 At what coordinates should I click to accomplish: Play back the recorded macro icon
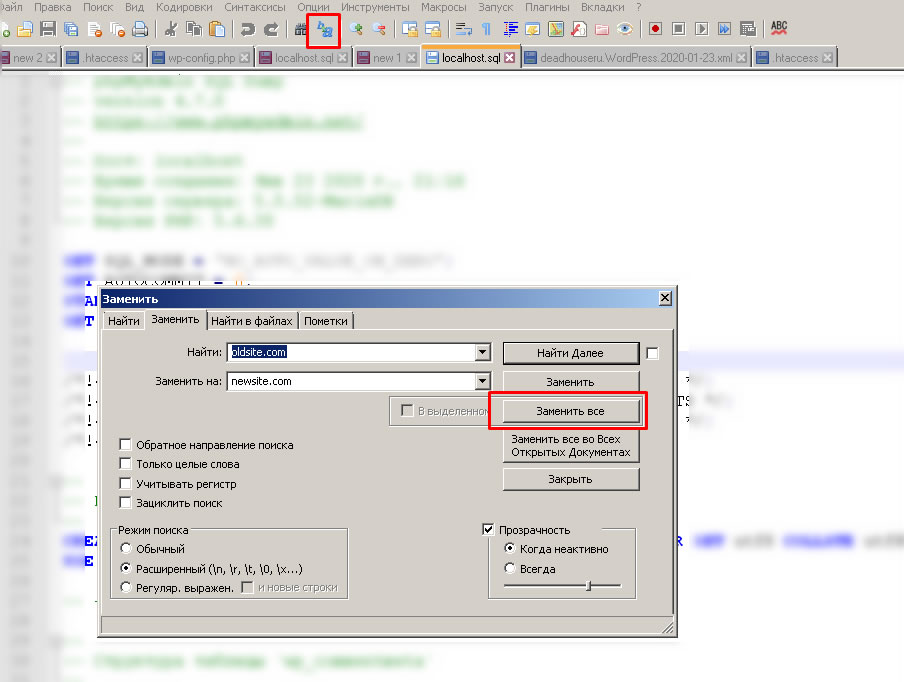click(x=702, y=29)
